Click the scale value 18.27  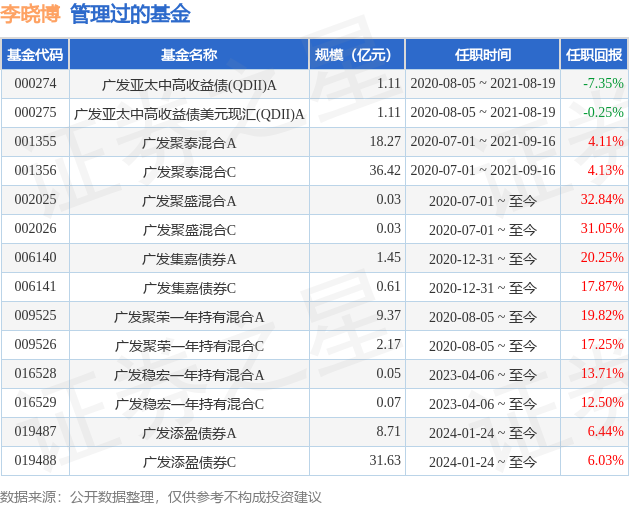tap(385, 141)
